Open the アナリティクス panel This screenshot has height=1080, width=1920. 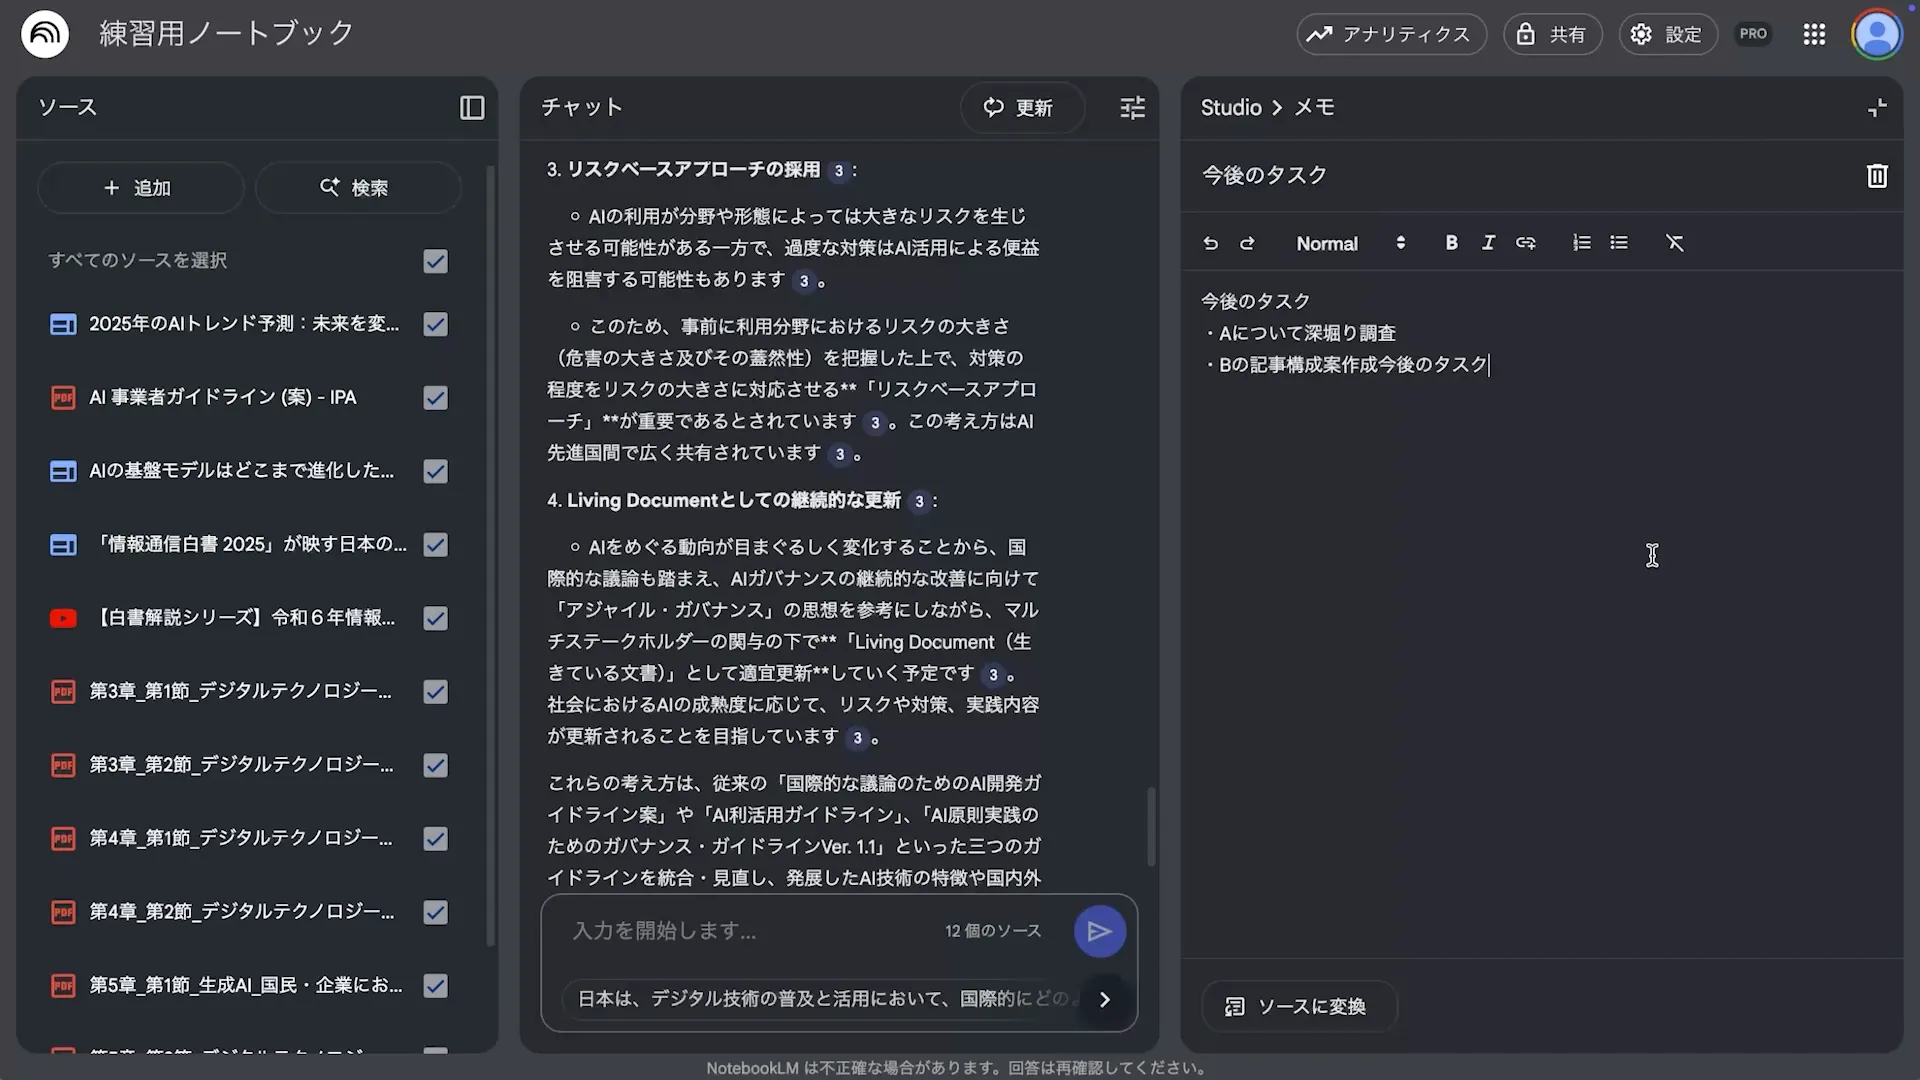coord(1390,33)
